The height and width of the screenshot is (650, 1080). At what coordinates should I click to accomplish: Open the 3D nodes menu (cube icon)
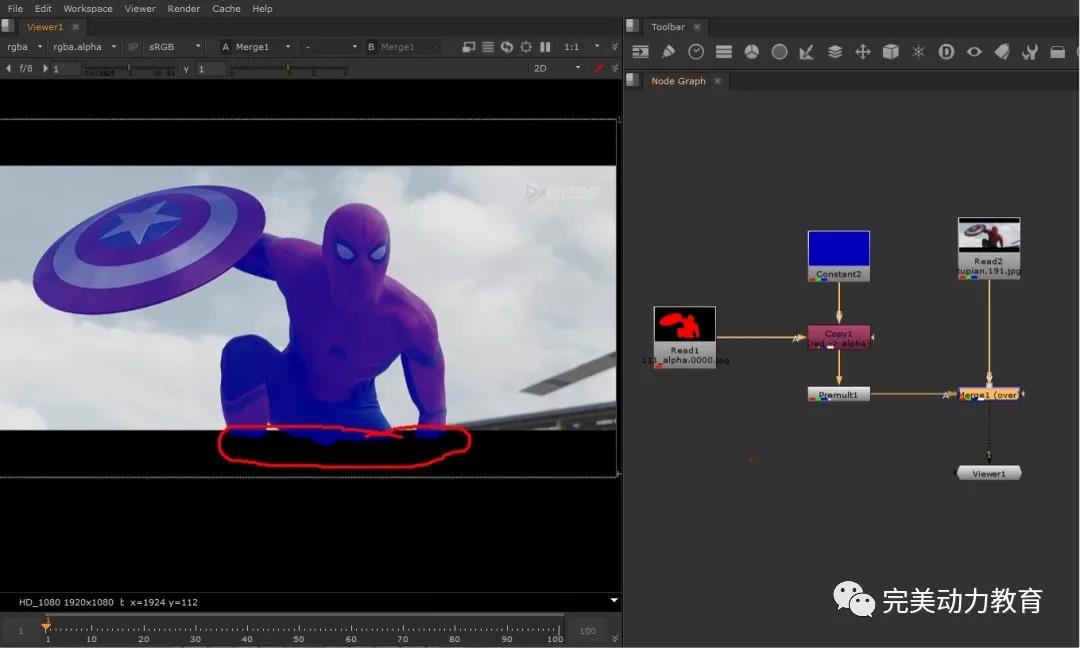[x=891, y=52]
